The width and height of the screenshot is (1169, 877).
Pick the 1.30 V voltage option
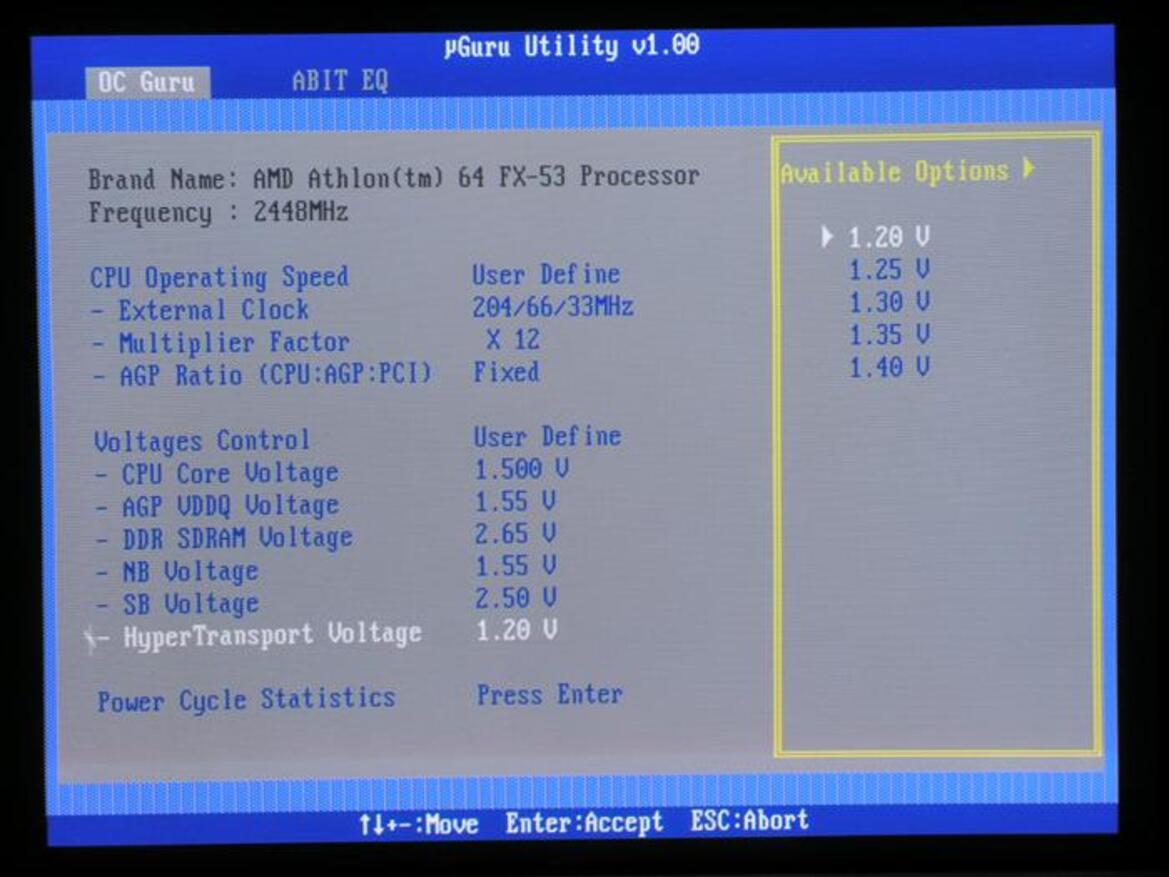(x=889, y=302)
